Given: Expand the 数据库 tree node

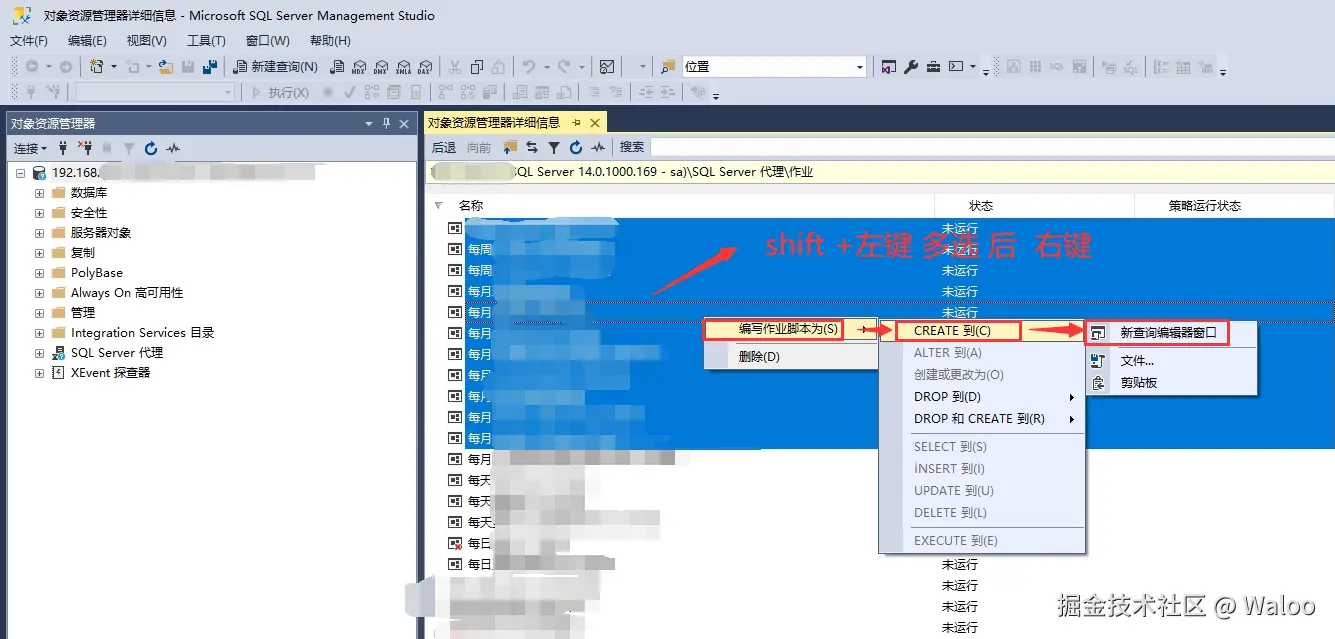Looking at the screenshot, I should click(x=39, y=192).
